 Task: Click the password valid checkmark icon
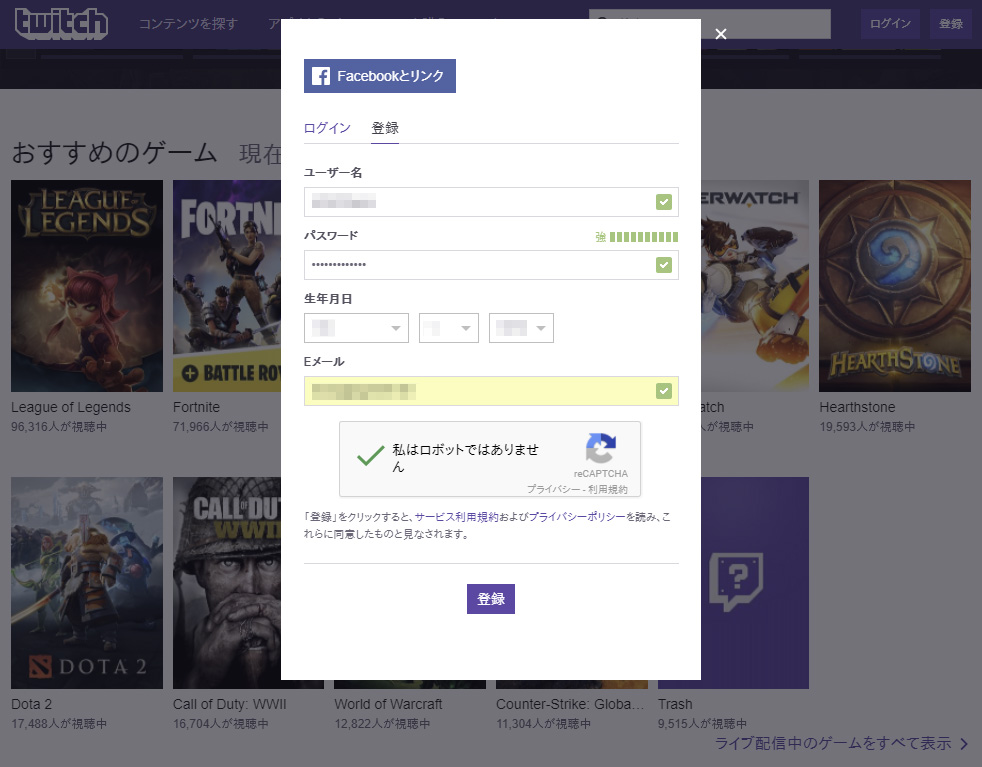664,265
